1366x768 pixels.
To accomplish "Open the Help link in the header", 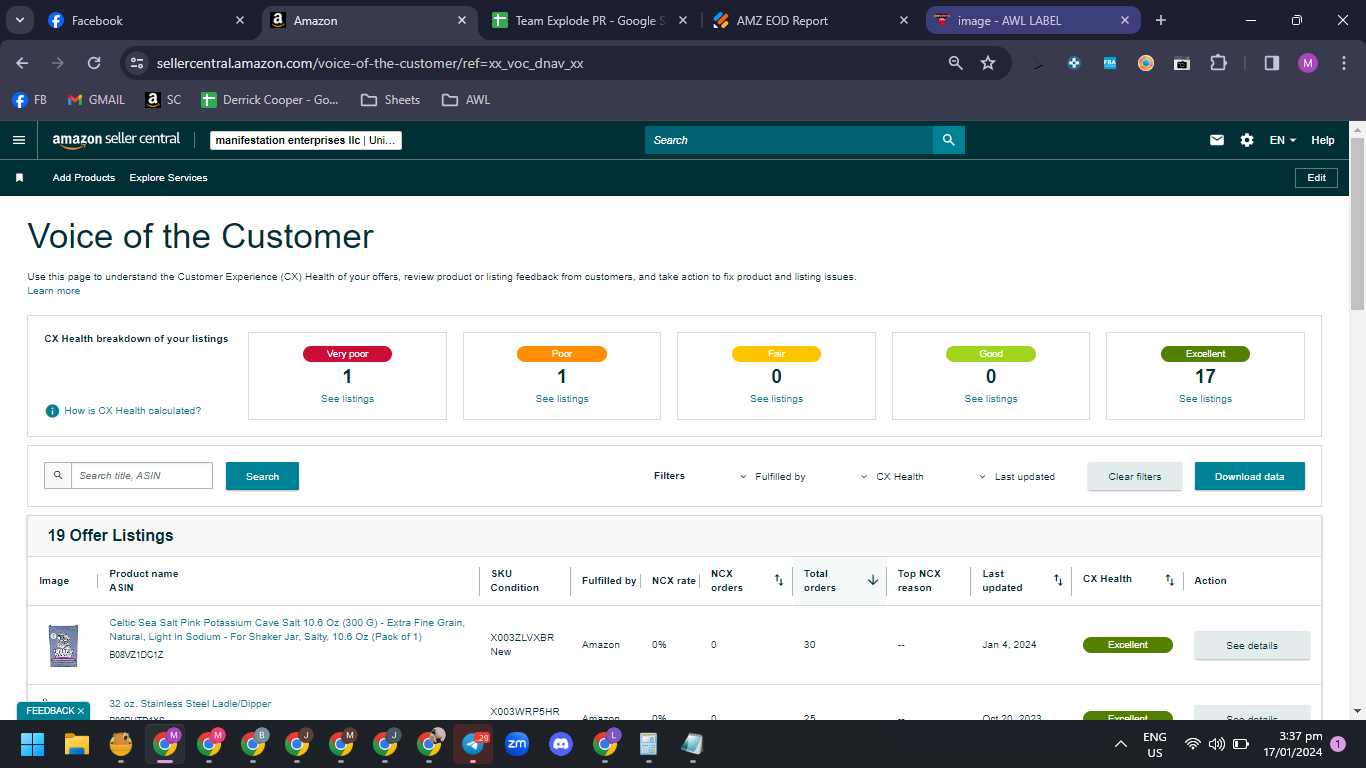I will [1323, 140].
